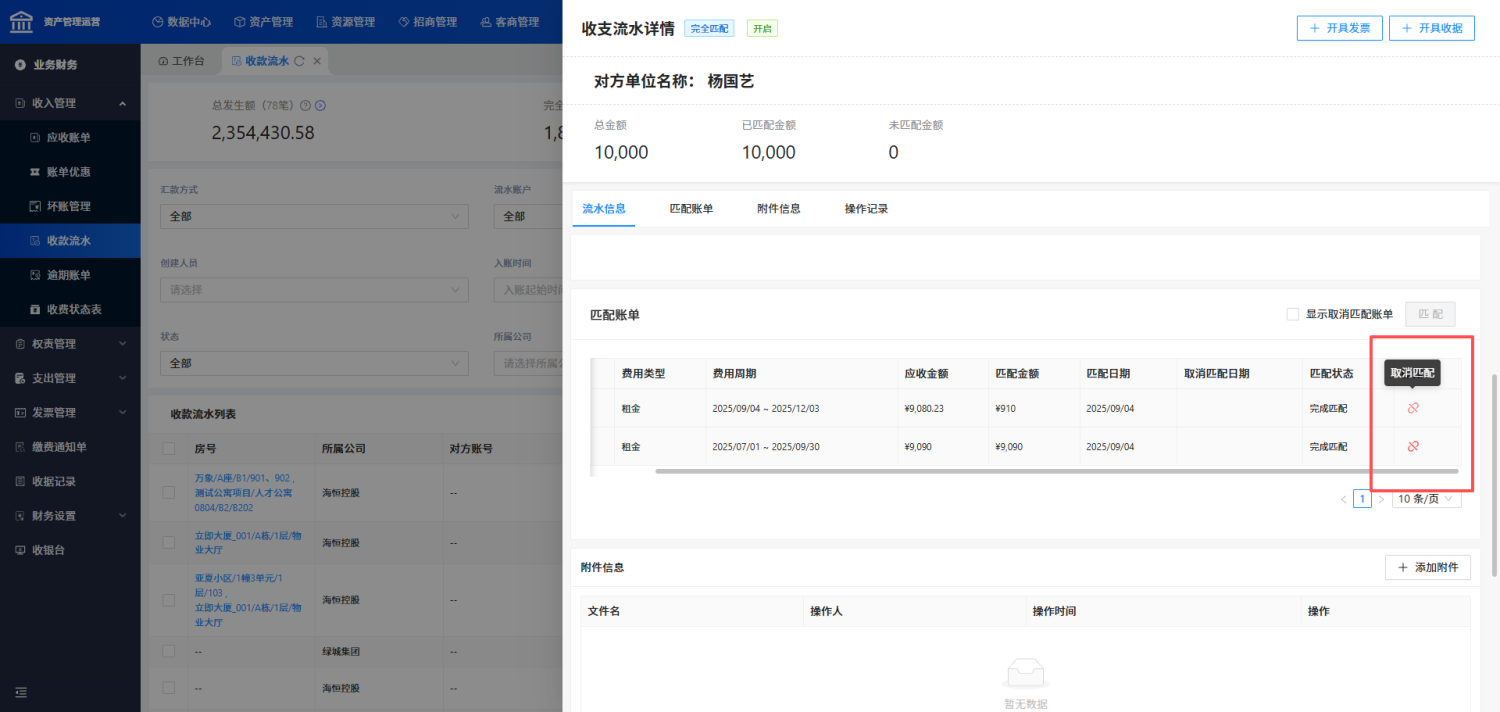
Task: Open the 10 条/页 page size dropdown
Action: [x=1426, y=499]
